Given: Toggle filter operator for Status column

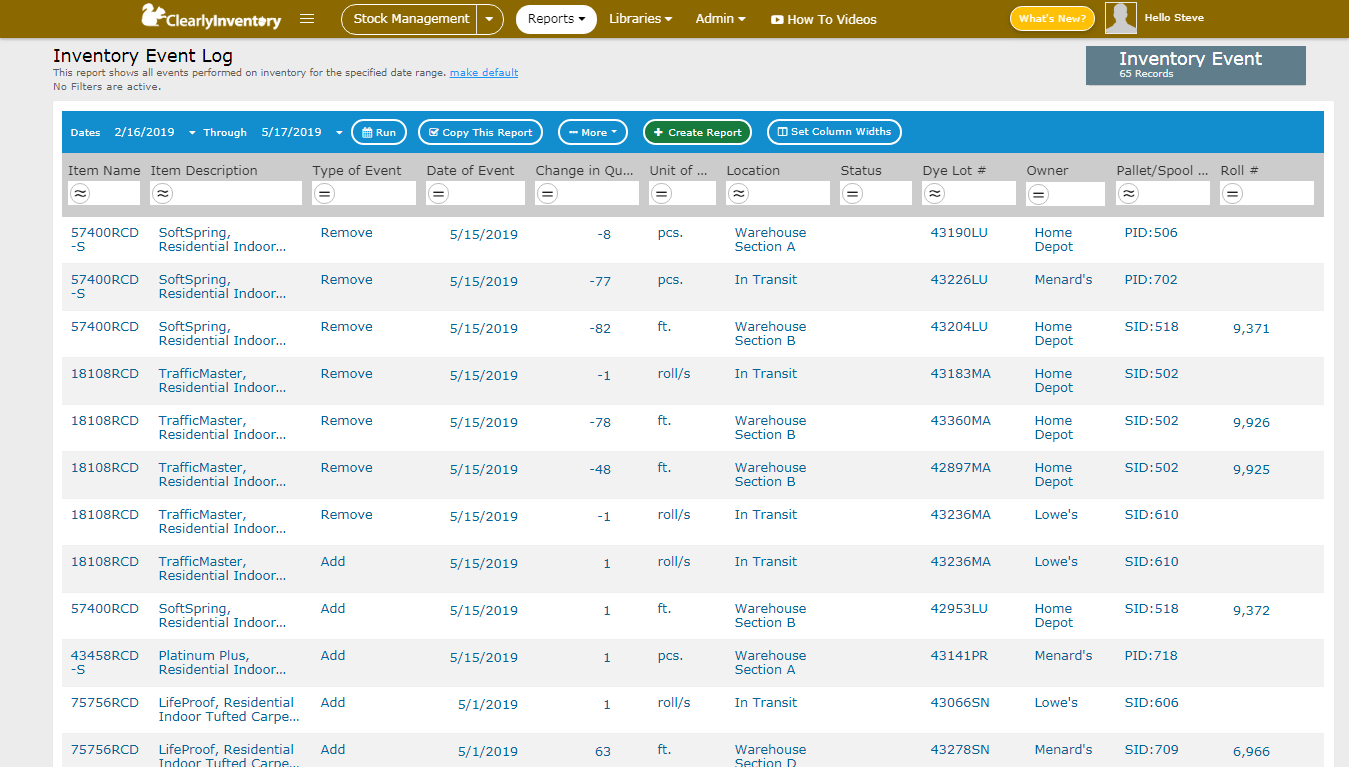Looking at the screenshot, I should (x=853, y=194).
